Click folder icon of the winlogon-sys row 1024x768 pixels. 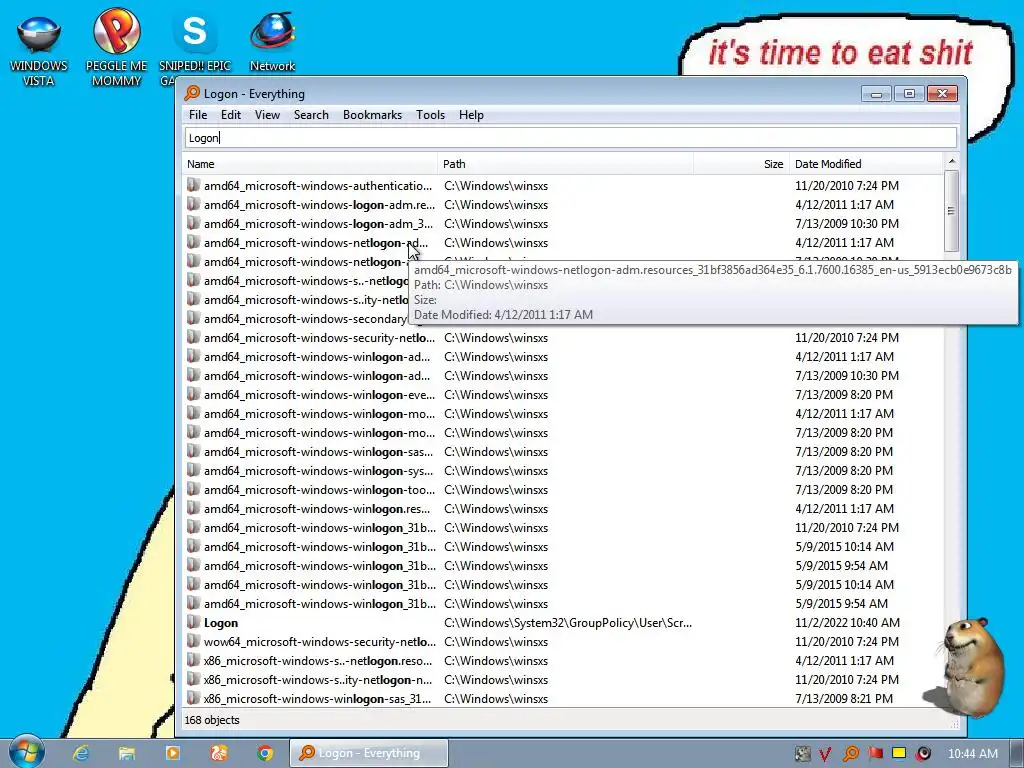[193, 470]
